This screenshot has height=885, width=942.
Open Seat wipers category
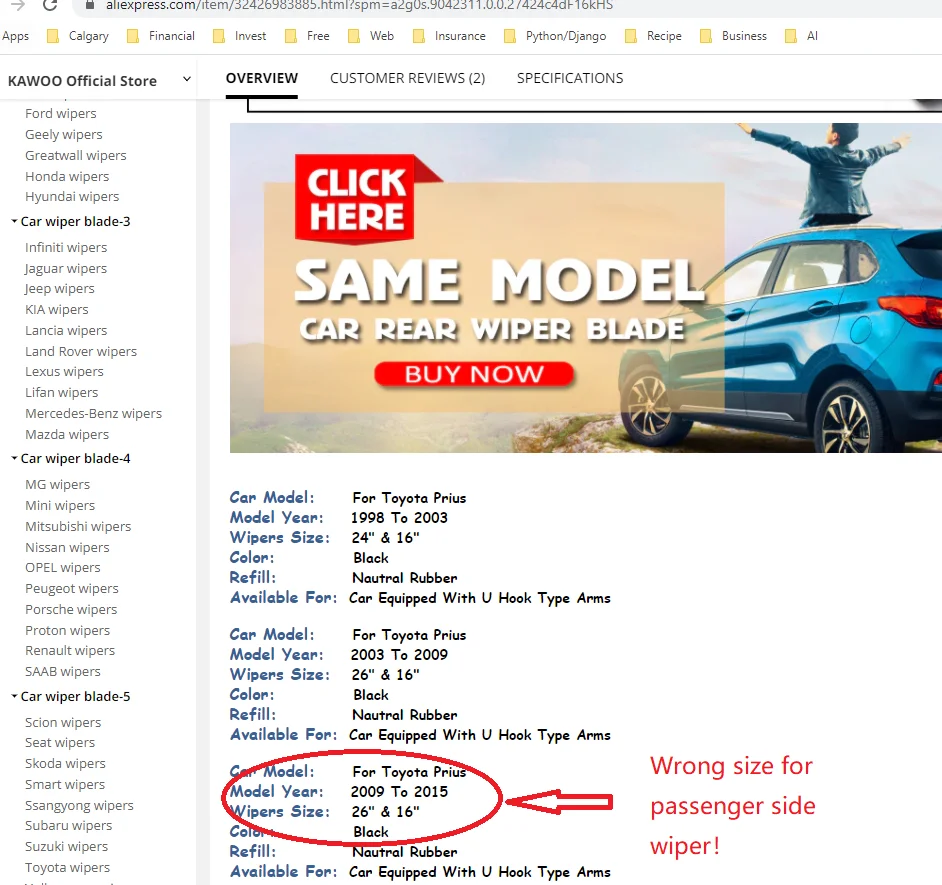tap(60, 743)
